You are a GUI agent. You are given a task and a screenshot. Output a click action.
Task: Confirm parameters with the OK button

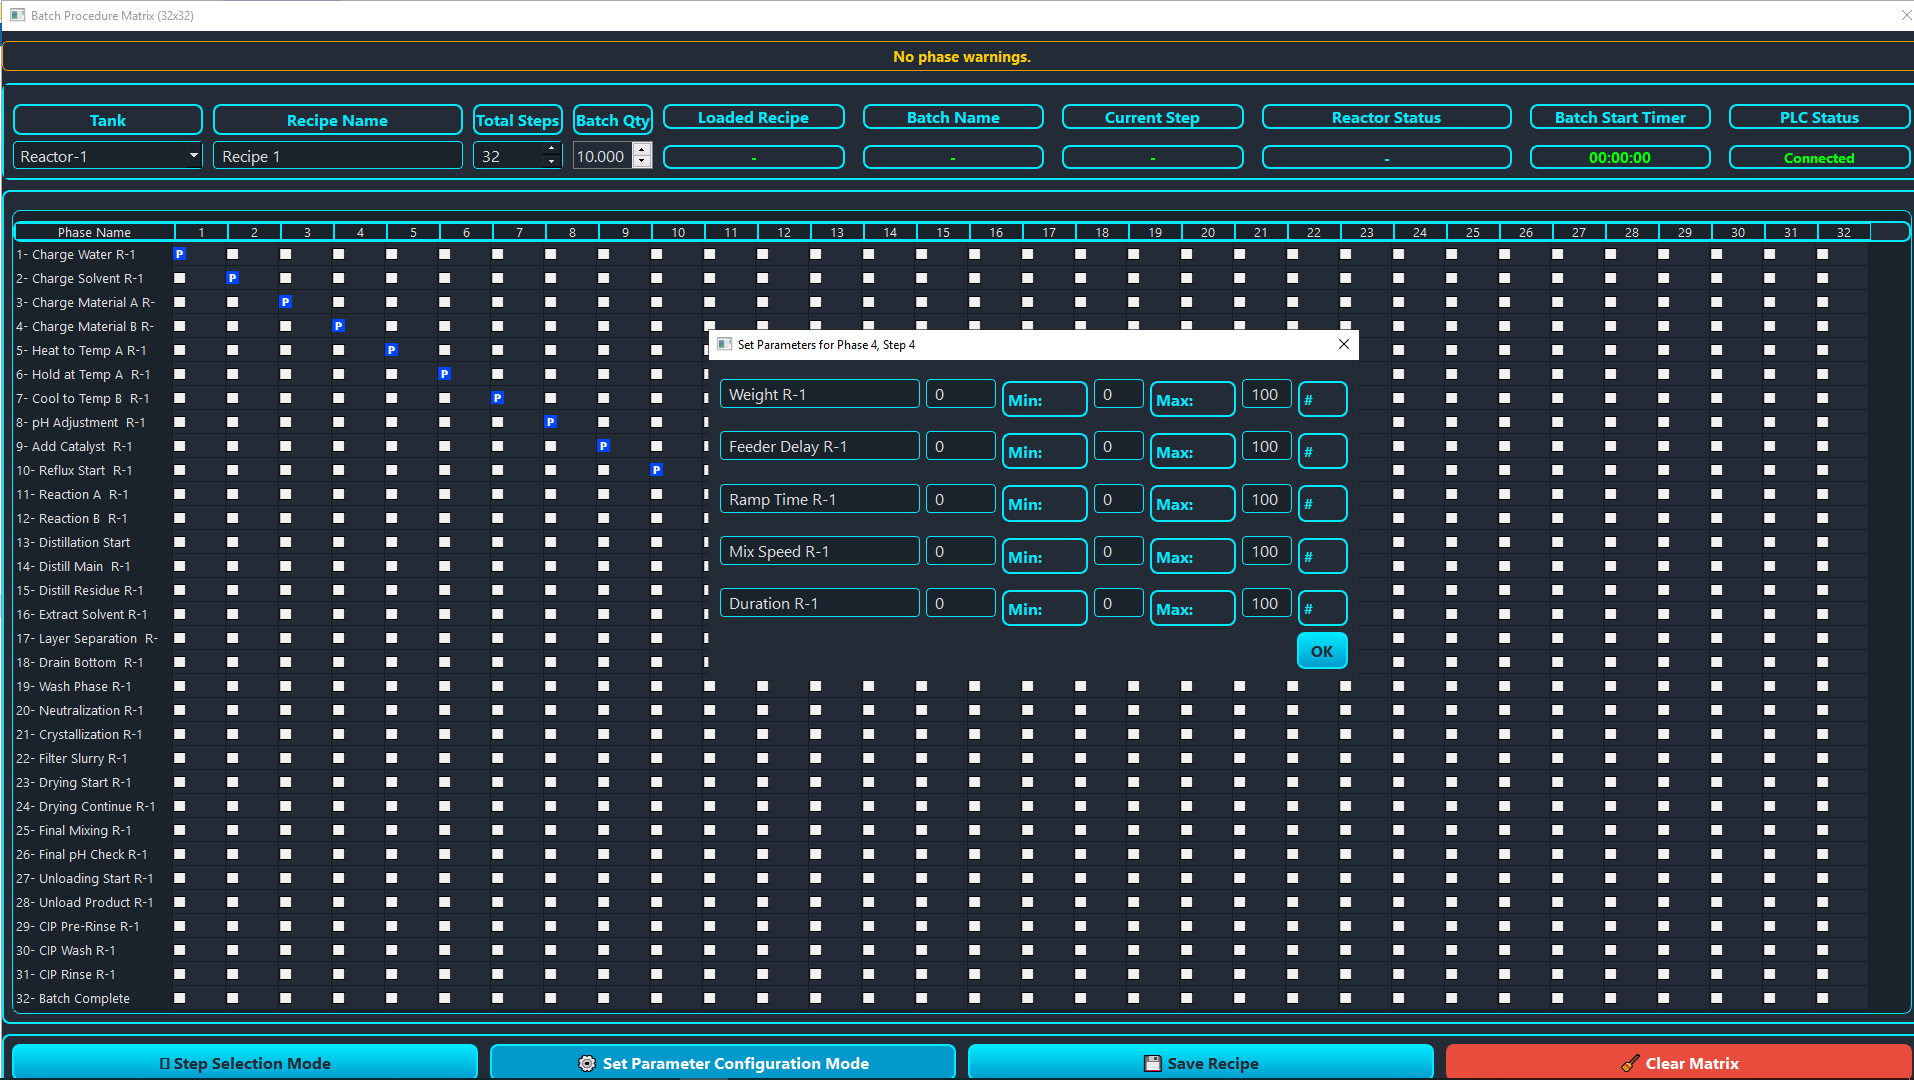point(1322,651)
